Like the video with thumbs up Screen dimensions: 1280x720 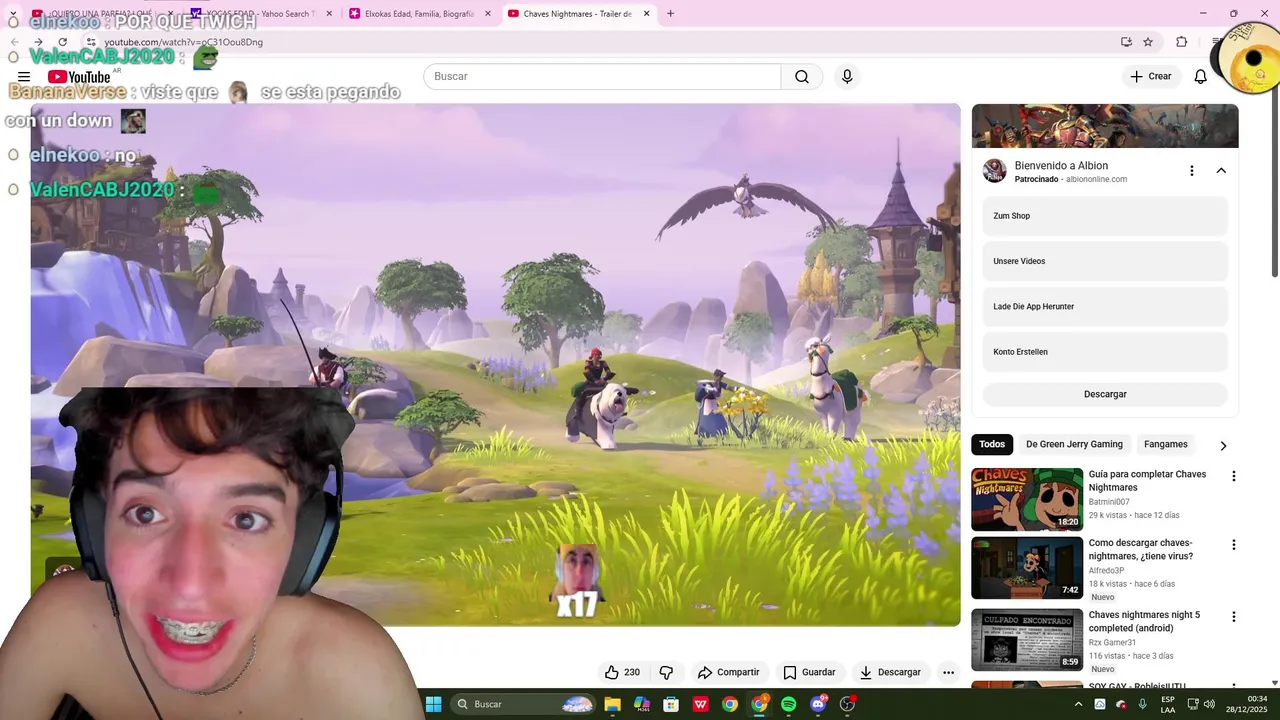click(622, 672)
